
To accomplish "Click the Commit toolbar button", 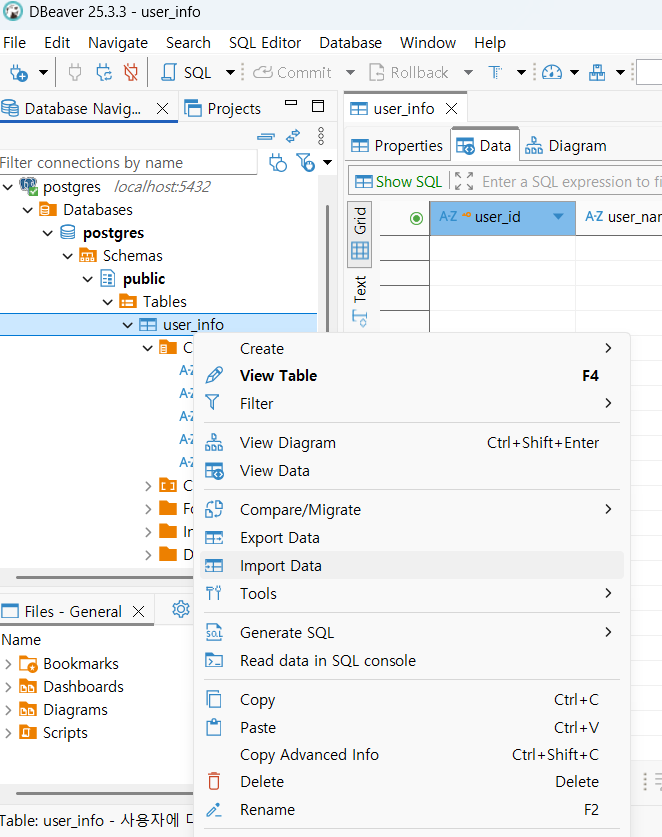I will [x=292, y=73].
